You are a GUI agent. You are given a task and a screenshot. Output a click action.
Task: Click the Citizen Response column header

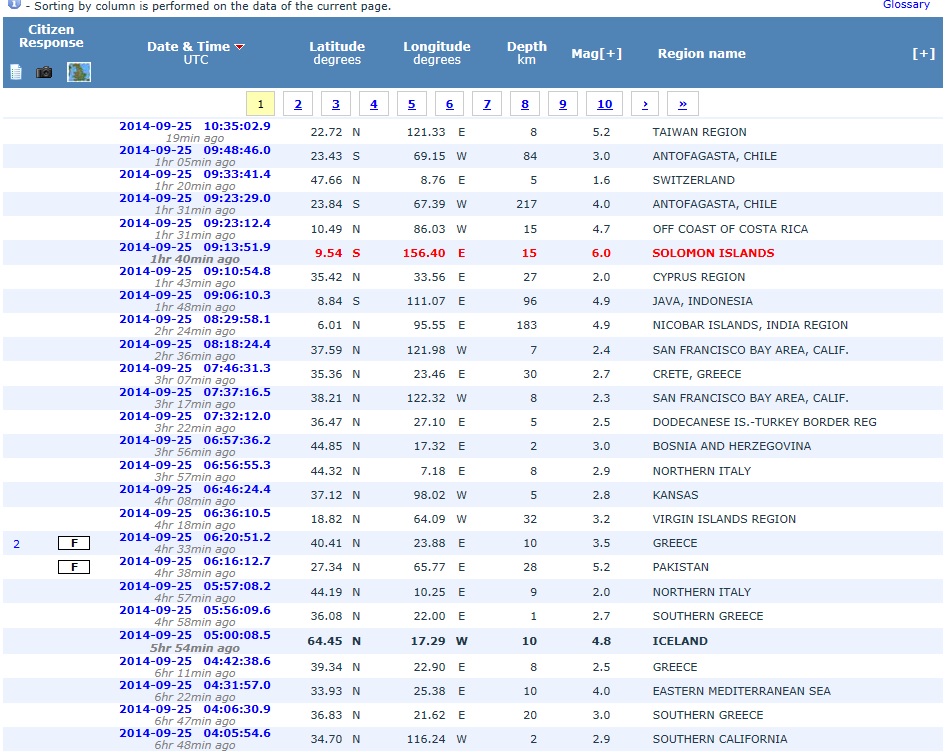(51, 36)
